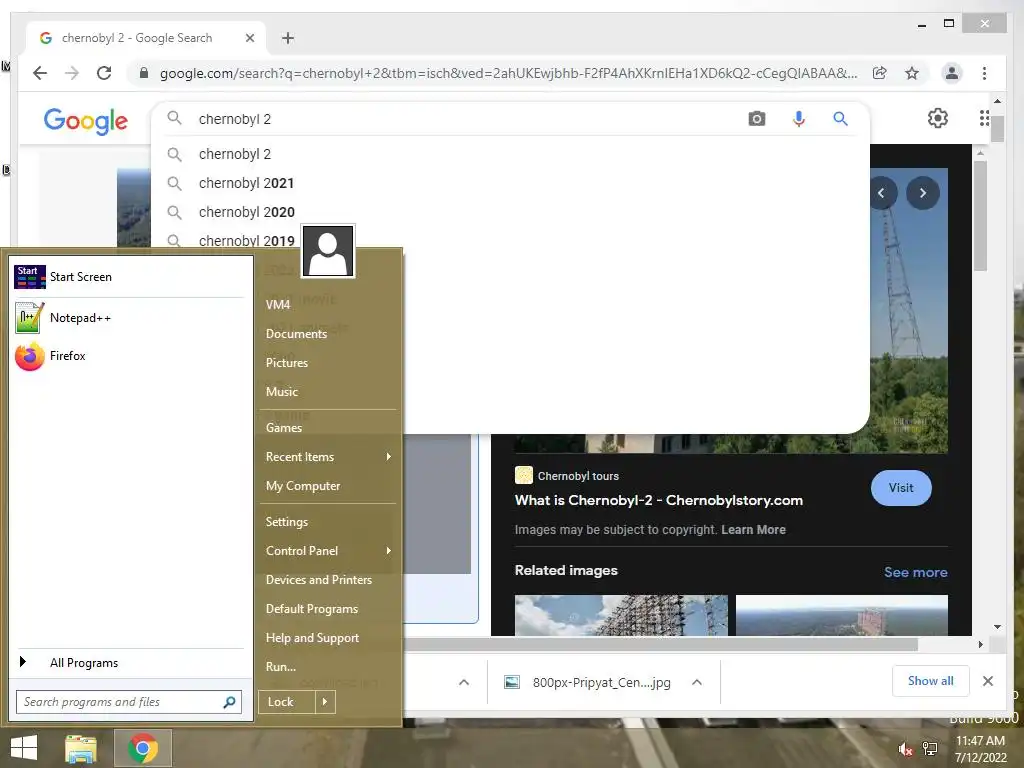Close the downloads bar
Viewport: 1024px width, 768px height.
tap(987, 681)
